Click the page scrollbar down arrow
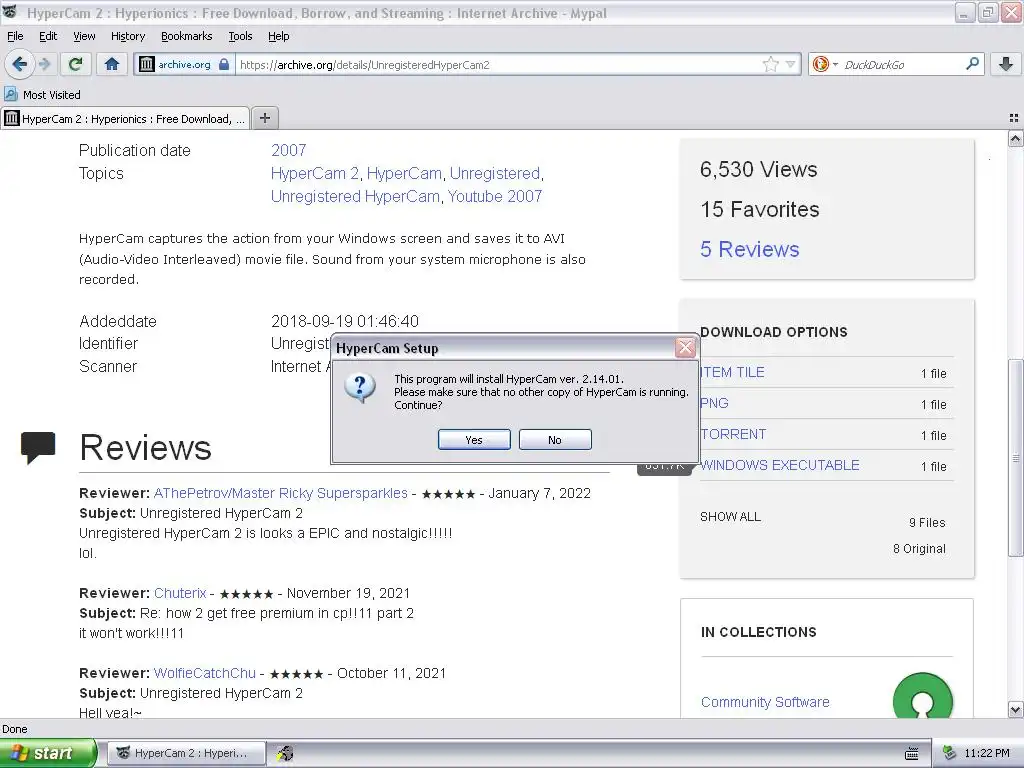This screenshot has width=1024, height=768. pyautogui.click(x=1015, y=709)
